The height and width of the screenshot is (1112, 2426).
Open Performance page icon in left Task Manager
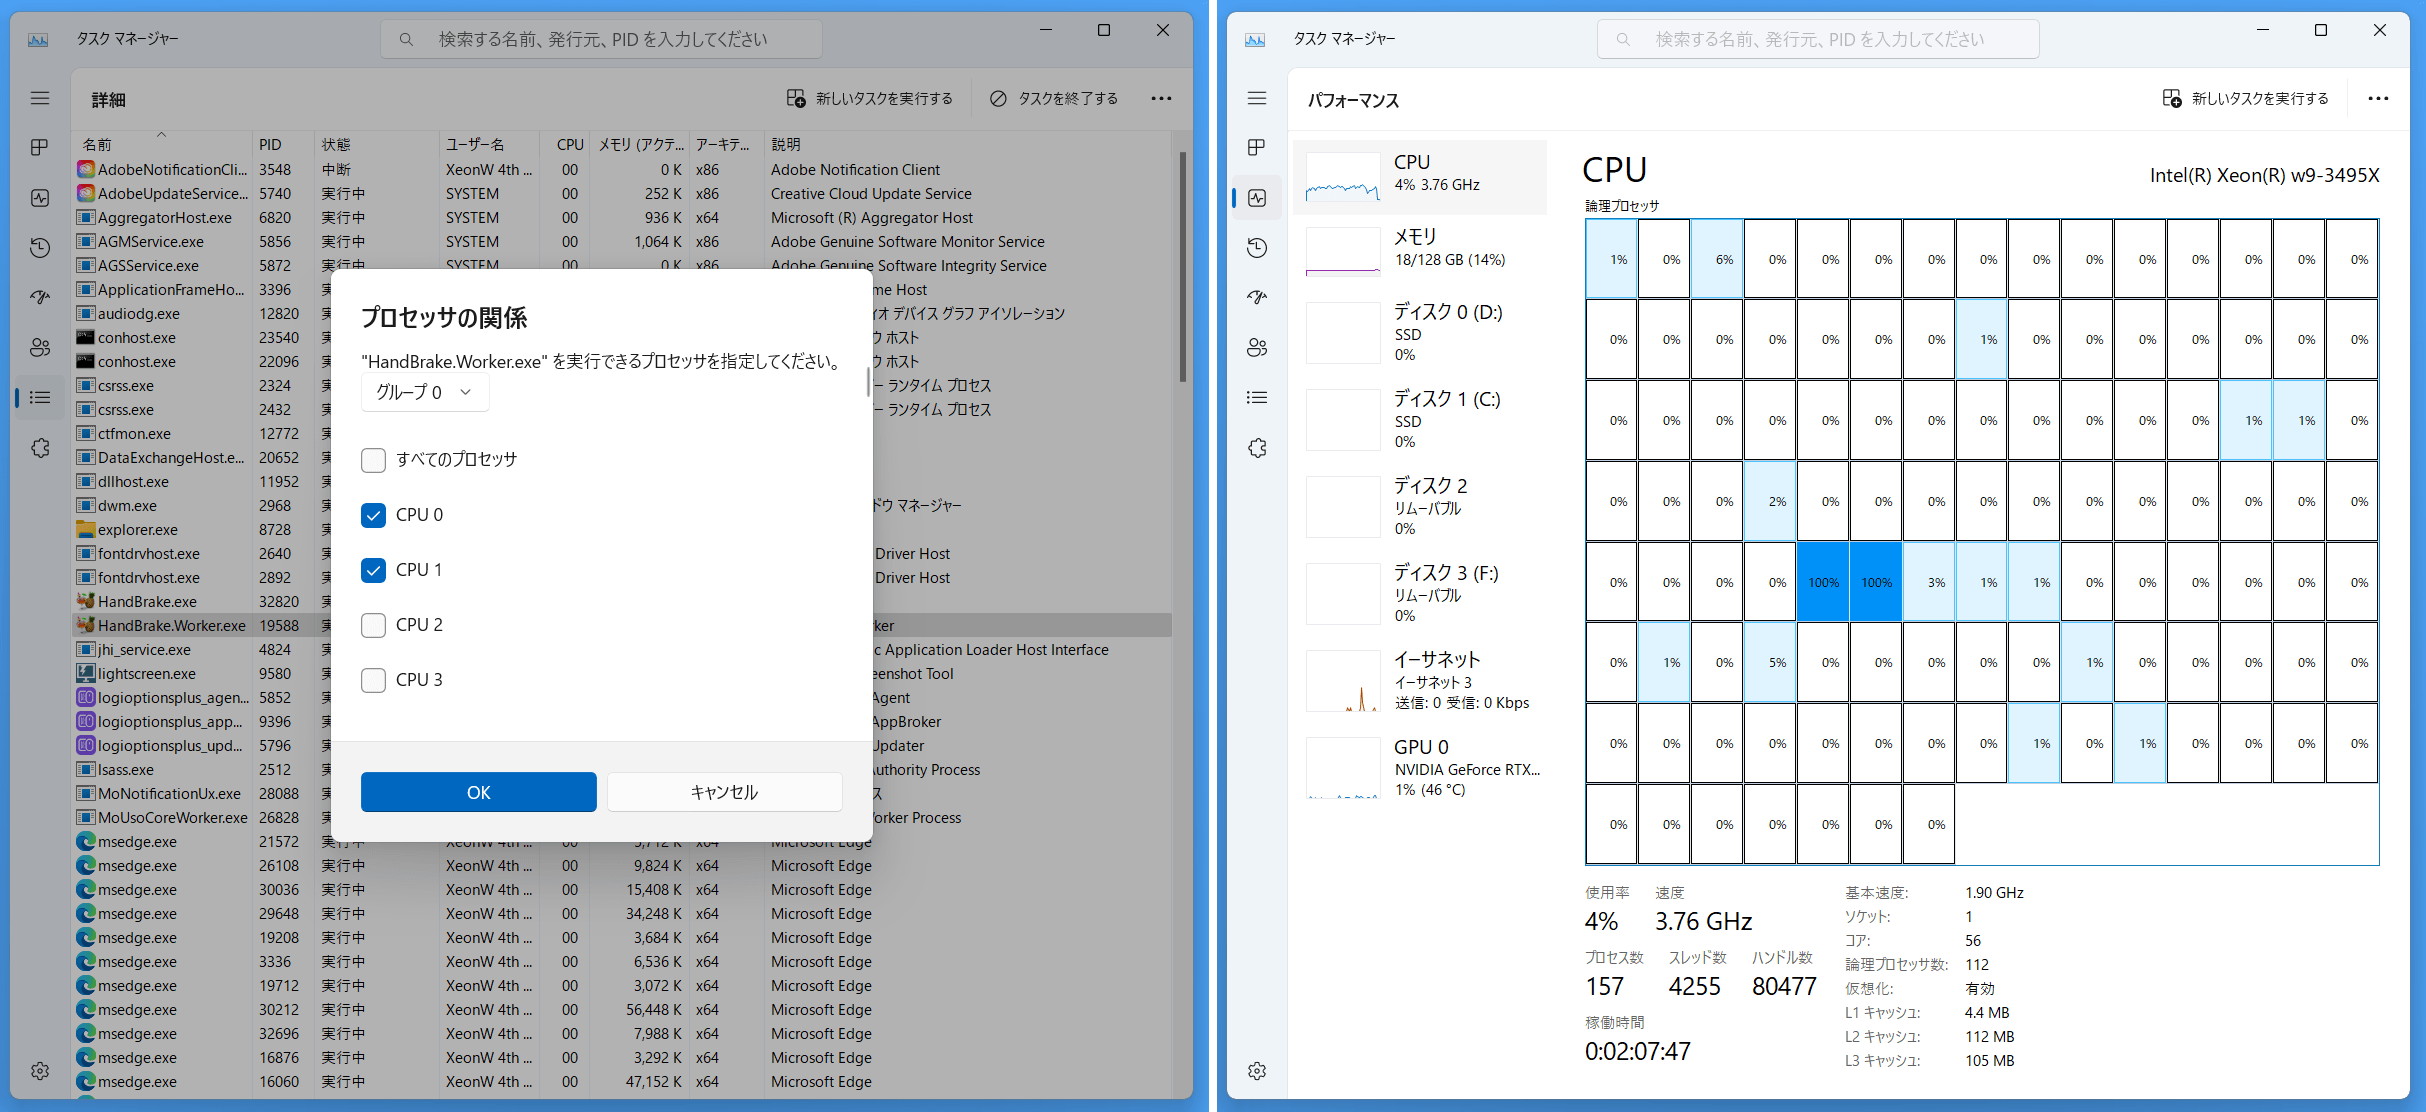click(40, 198)
